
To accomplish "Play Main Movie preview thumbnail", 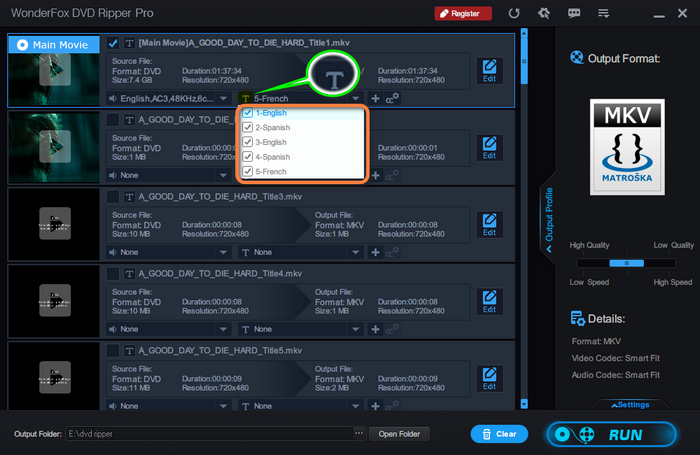I will pyautogui.click(x=55, y=70).
